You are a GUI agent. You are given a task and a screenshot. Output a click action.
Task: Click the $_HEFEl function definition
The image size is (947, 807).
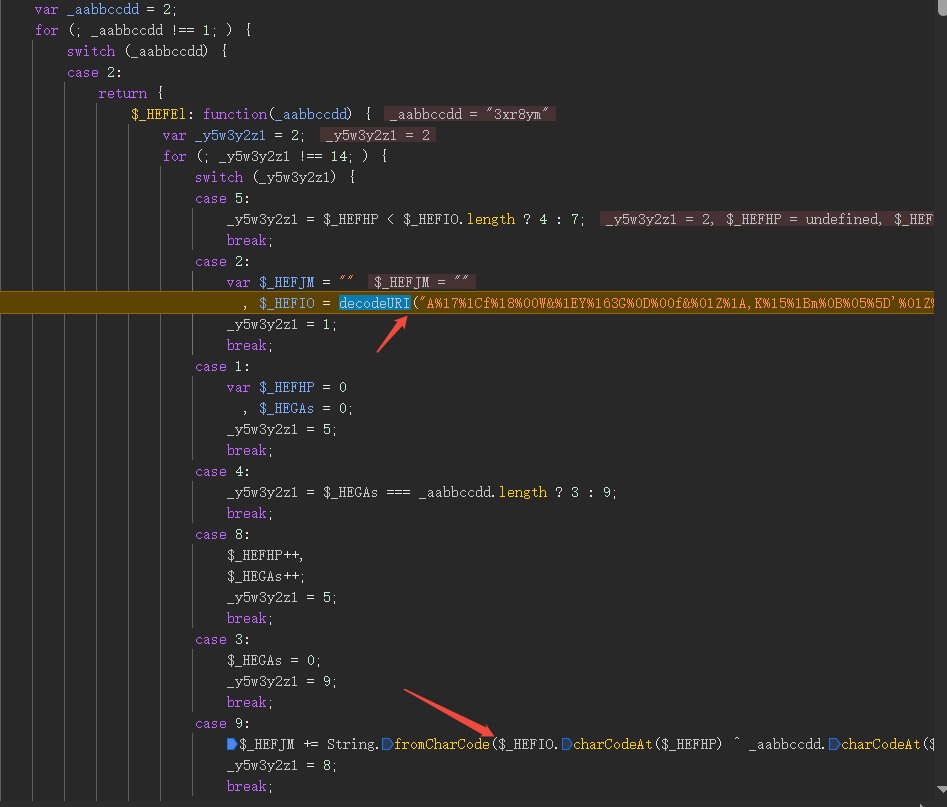251,114
